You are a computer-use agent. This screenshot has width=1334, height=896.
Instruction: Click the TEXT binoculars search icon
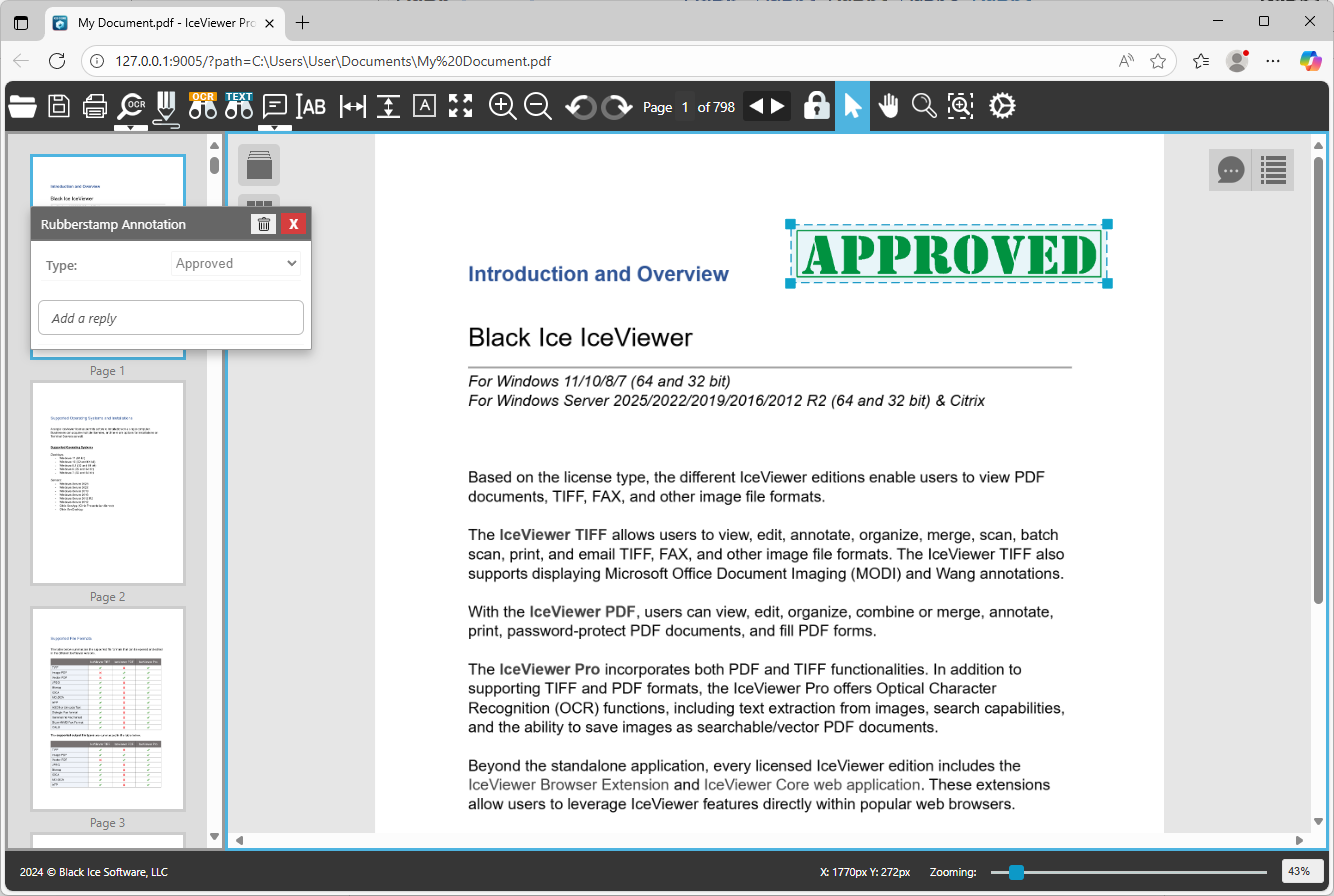pyautogui.click(x=239, y=106)
